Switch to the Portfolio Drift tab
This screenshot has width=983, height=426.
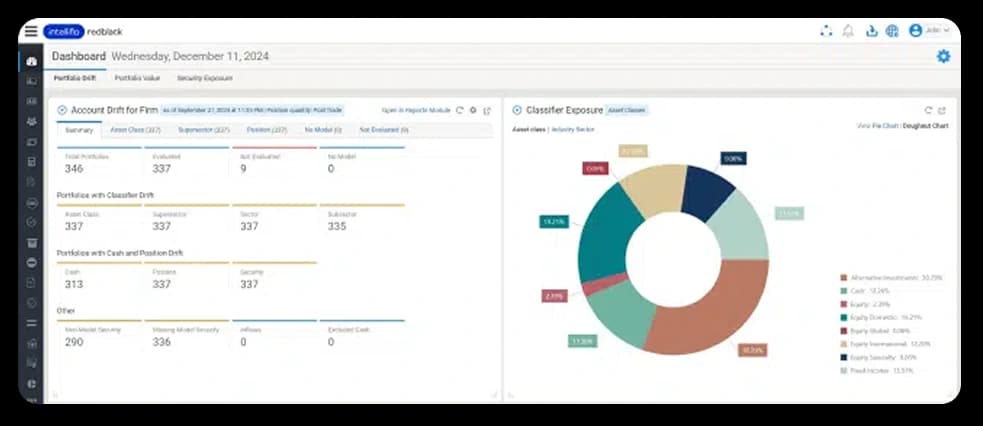75,78
